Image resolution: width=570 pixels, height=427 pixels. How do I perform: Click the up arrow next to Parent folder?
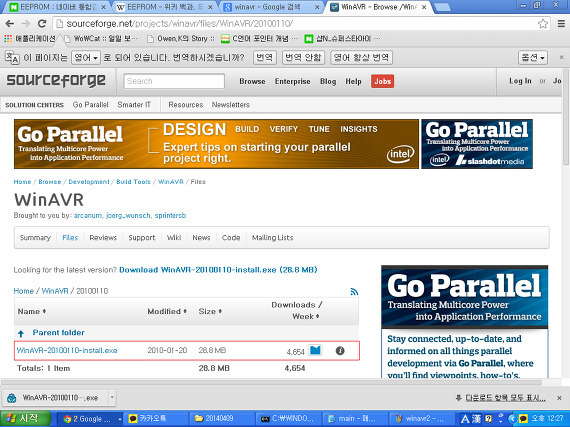pyautogui.click(x=21, y=333)
